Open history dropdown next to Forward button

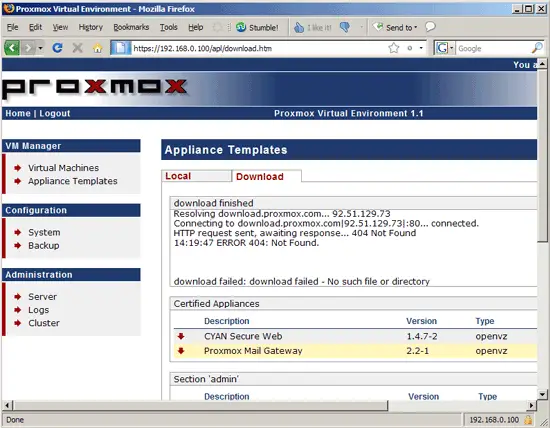[40, 48]
